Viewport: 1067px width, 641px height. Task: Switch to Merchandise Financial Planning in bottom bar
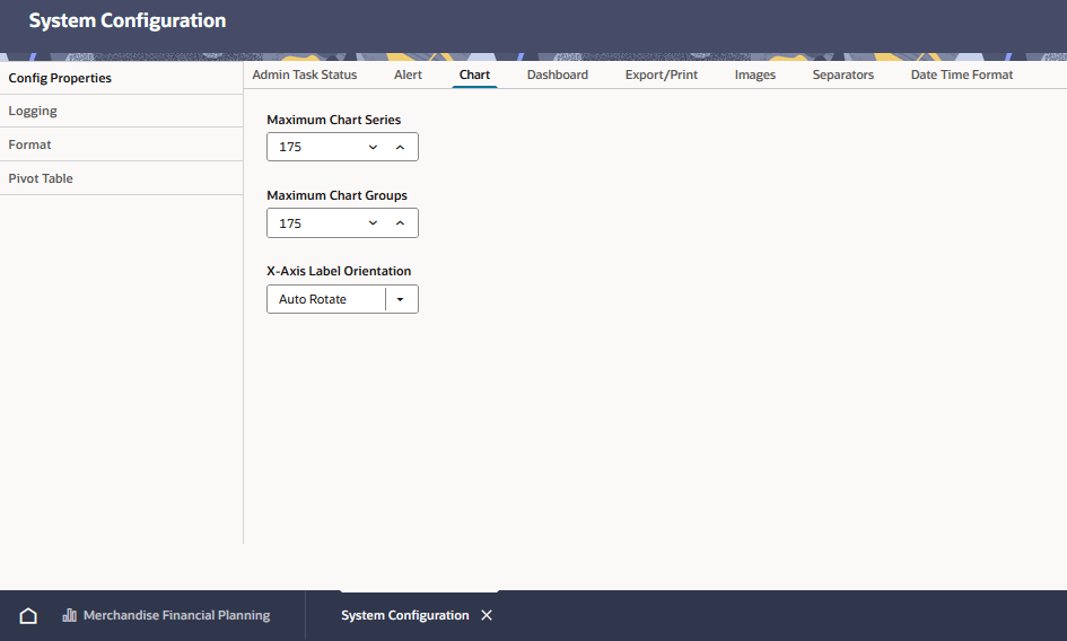(176, 615)
